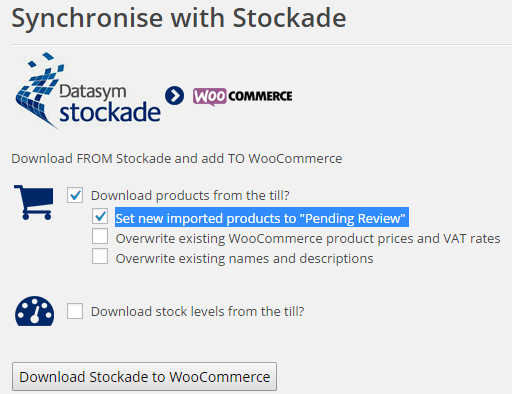Uncheck Download products from the till checkbox
The height and width of the screenshot is (394, 512).
click(75, 195)
